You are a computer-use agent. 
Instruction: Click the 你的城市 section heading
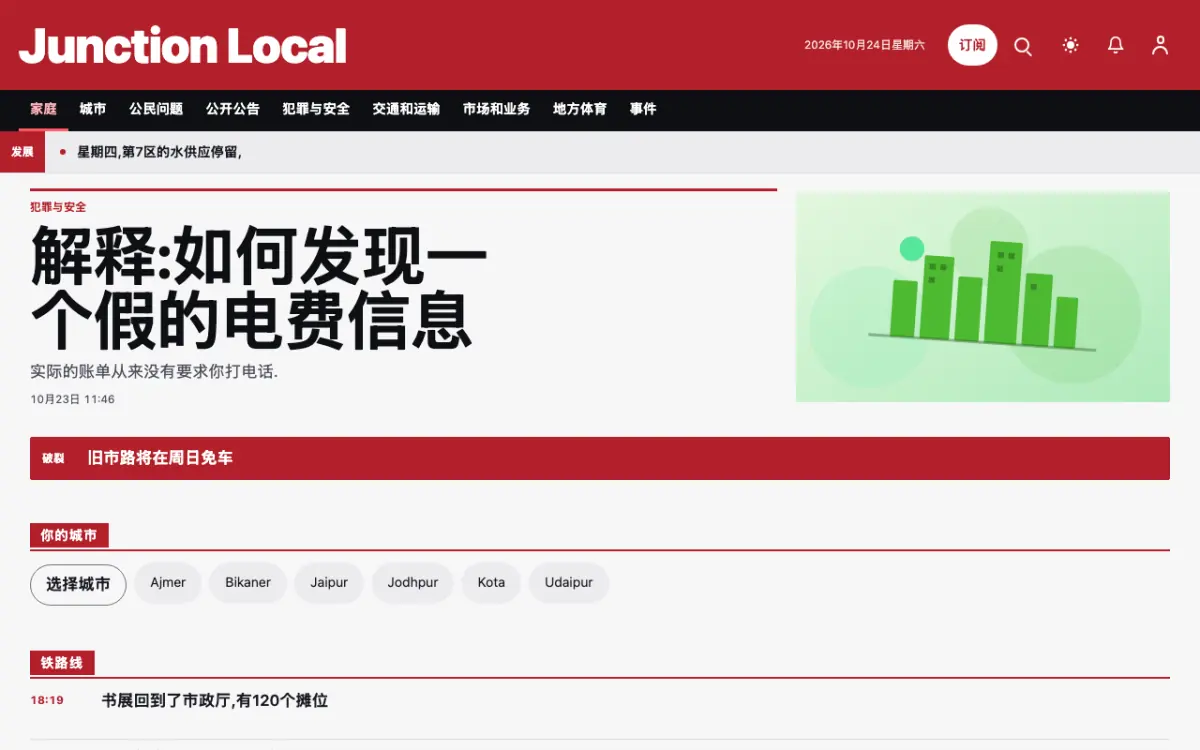point(69,536)
